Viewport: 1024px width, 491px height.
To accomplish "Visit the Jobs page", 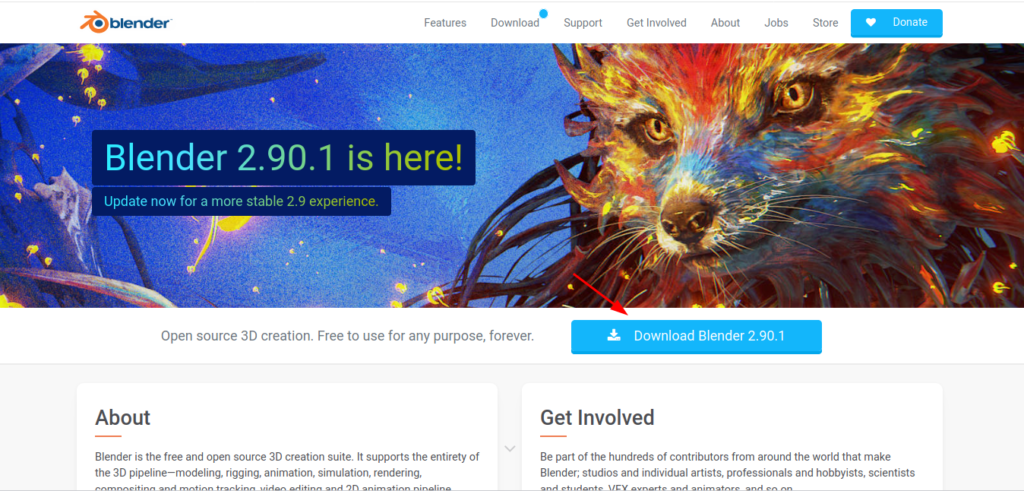I will (x=776, y=23).
